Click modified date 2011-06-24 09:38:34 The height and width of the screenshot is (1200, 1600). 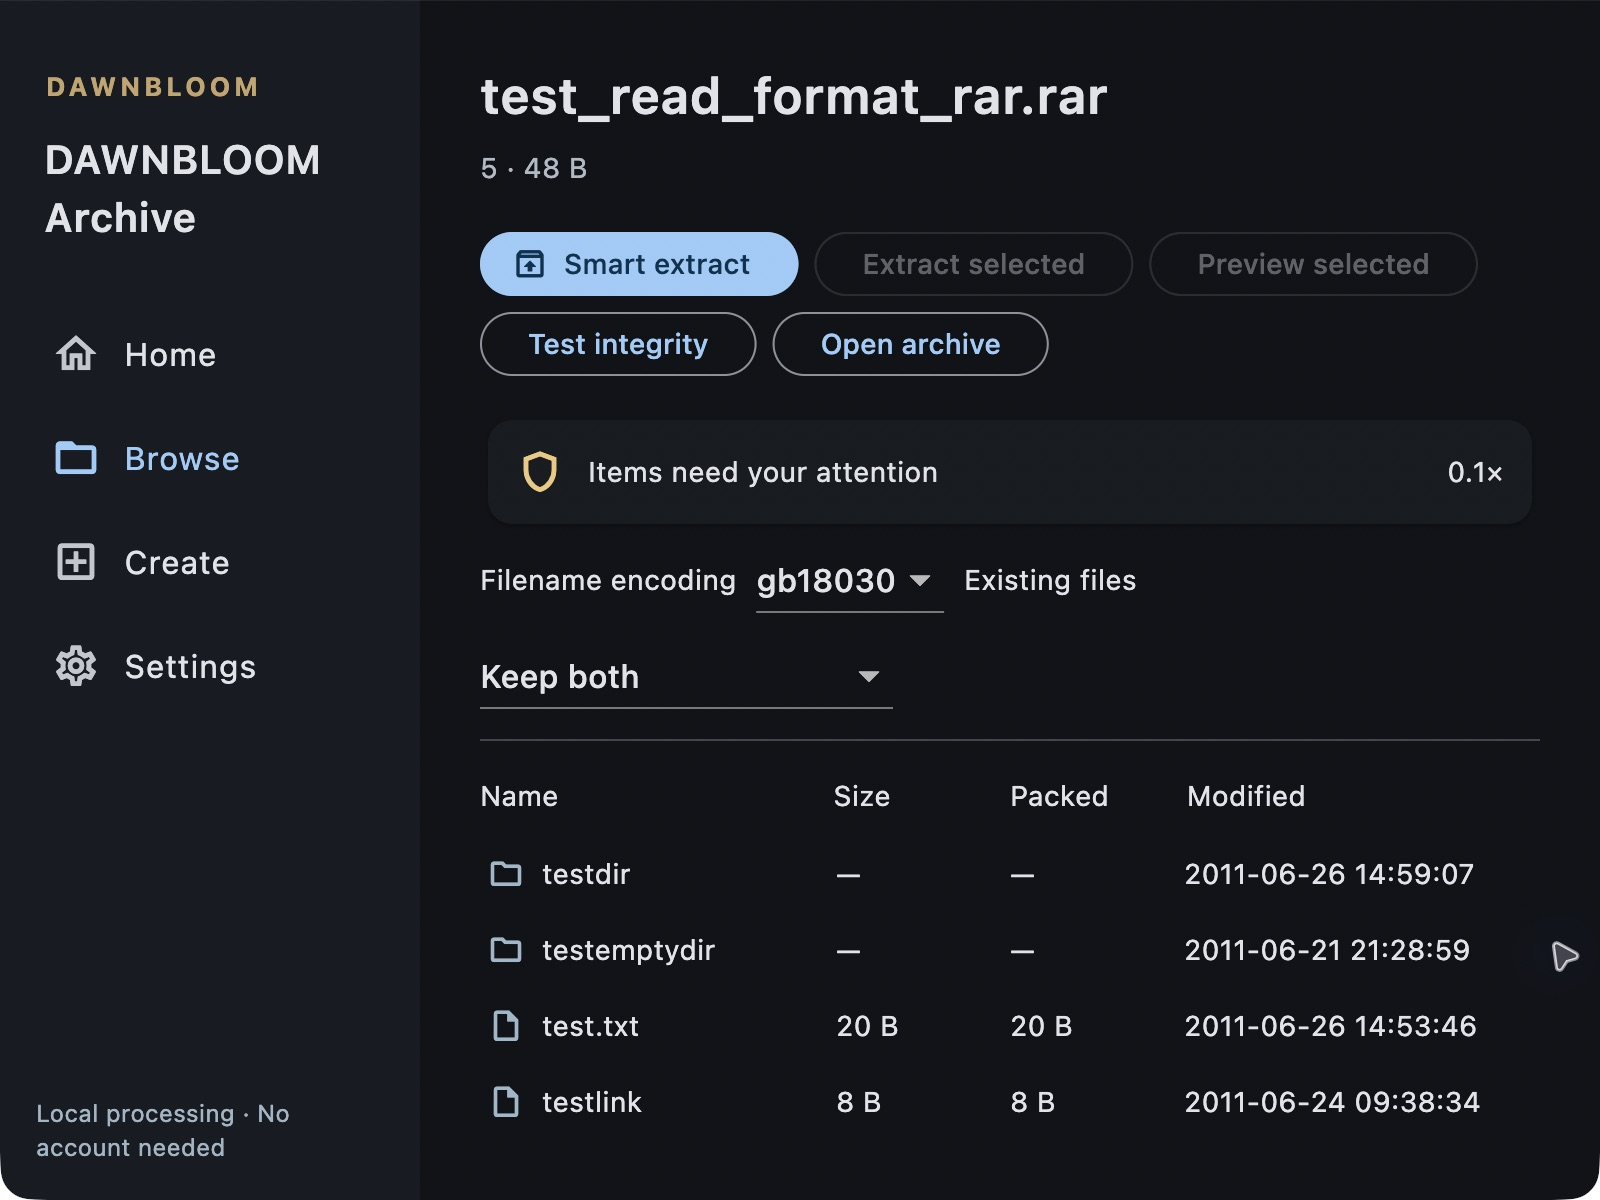(1332, 1102)
